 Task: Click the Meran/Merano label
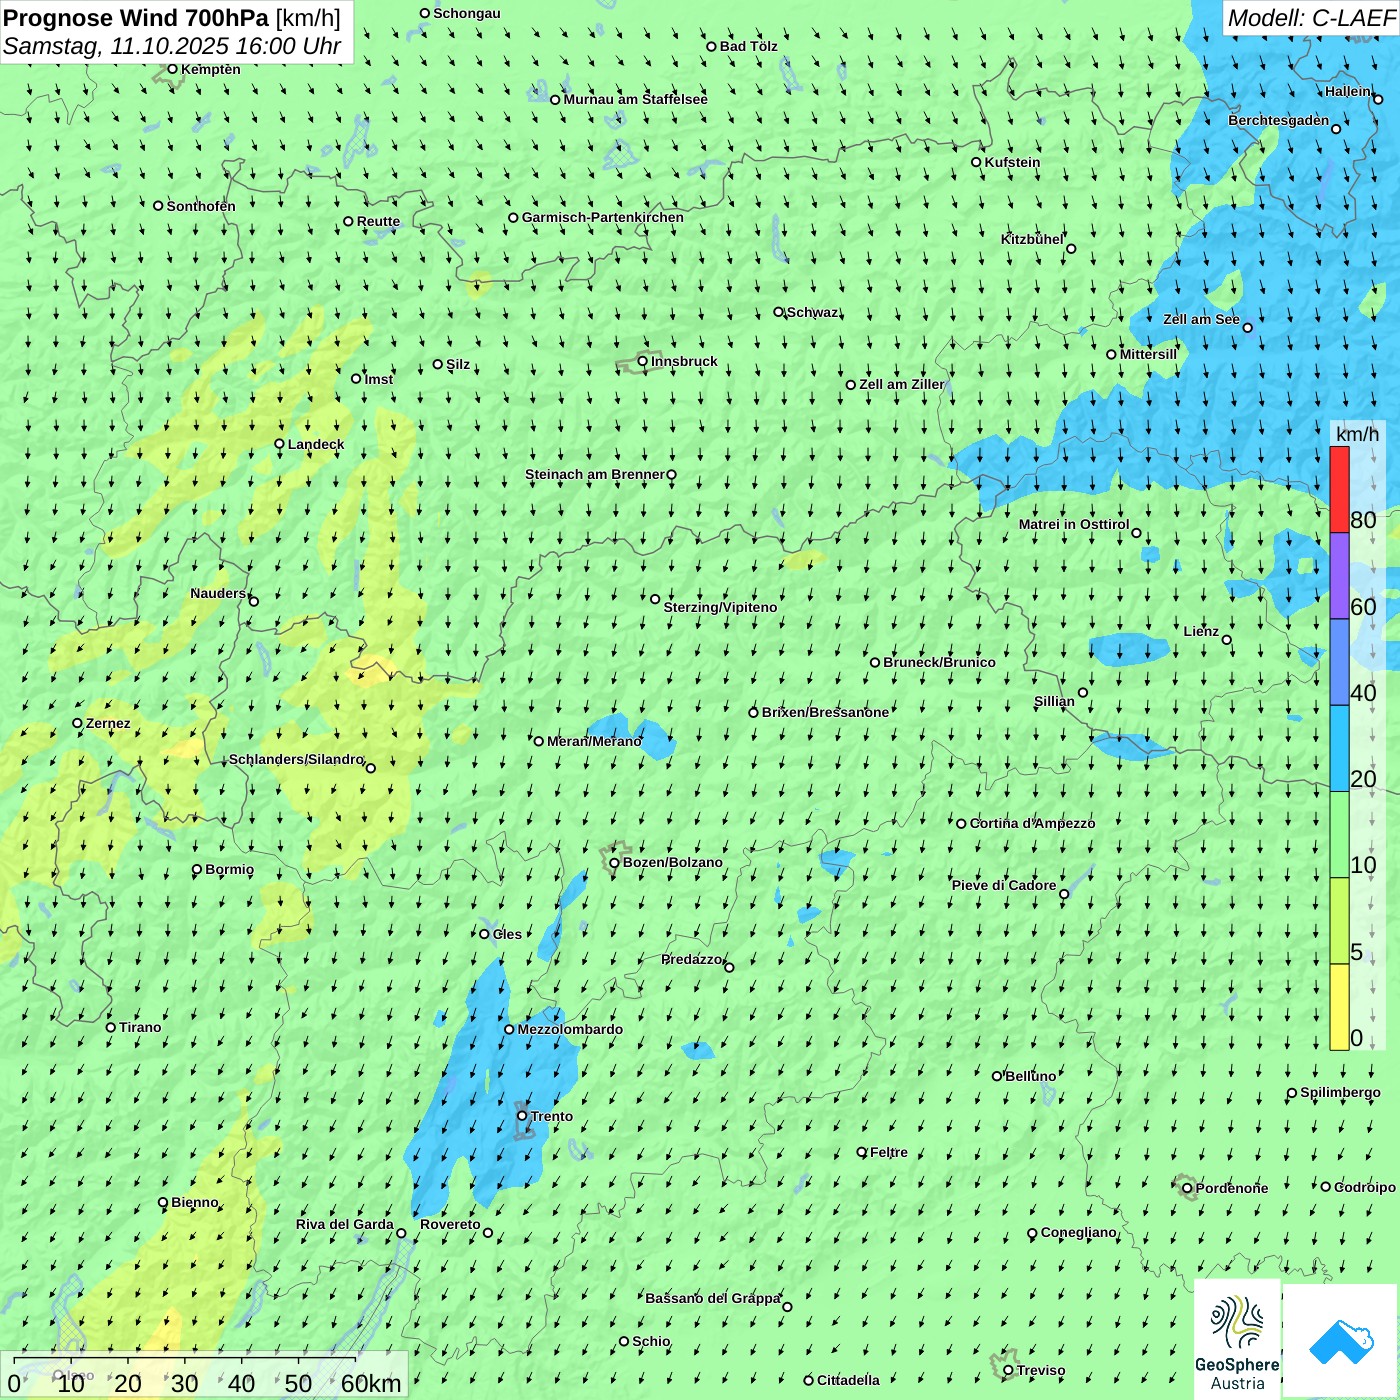point(594,741)
